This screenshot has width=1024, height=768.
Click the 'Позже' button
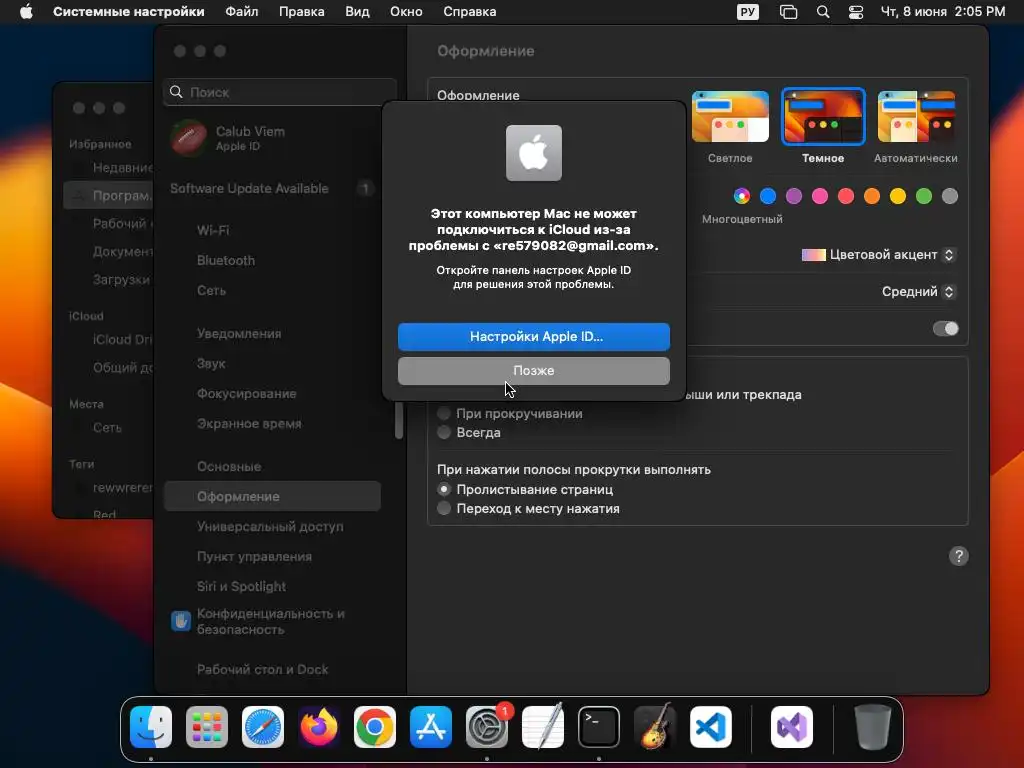[534, 370]
